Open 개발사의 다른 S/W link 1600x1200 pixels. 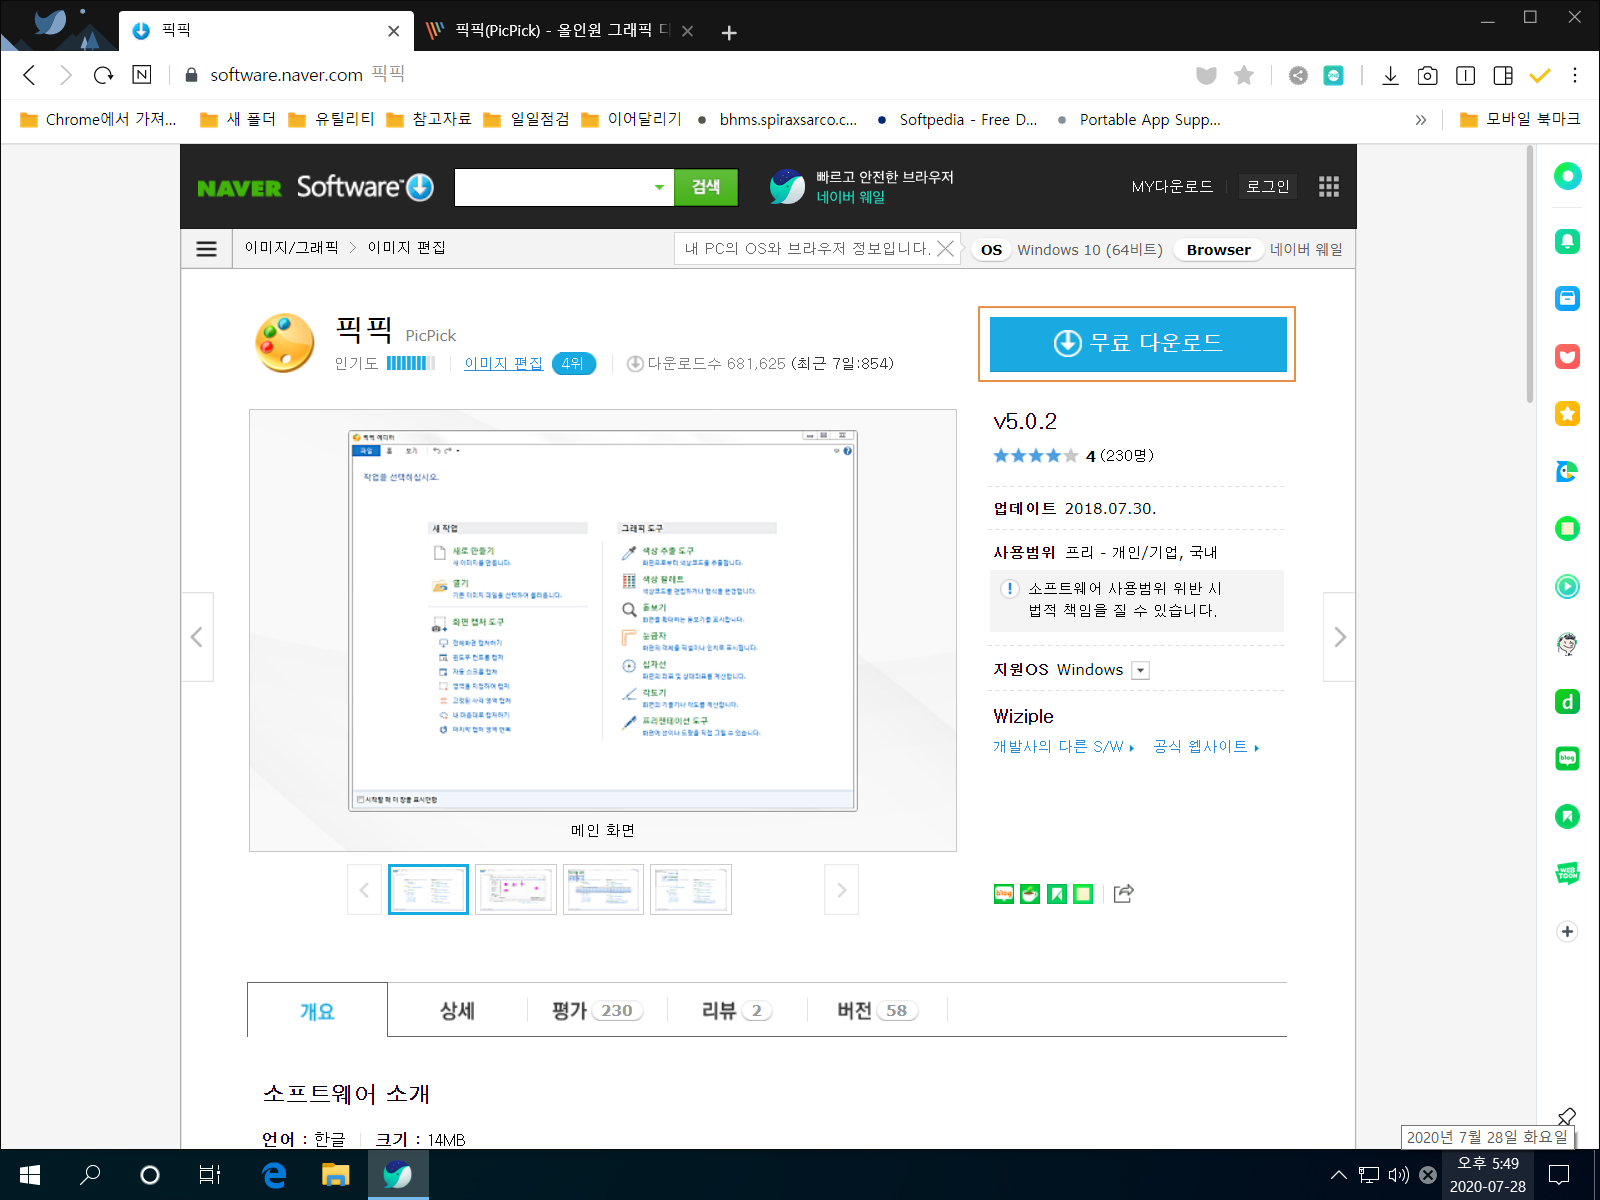coord(1064,746)
